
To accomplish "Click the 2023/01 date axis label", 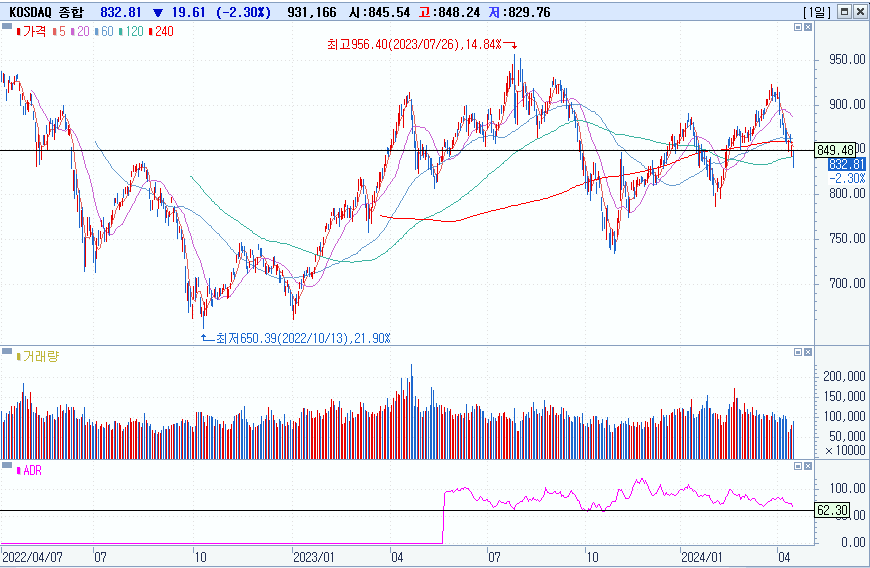I will (313, 557).
